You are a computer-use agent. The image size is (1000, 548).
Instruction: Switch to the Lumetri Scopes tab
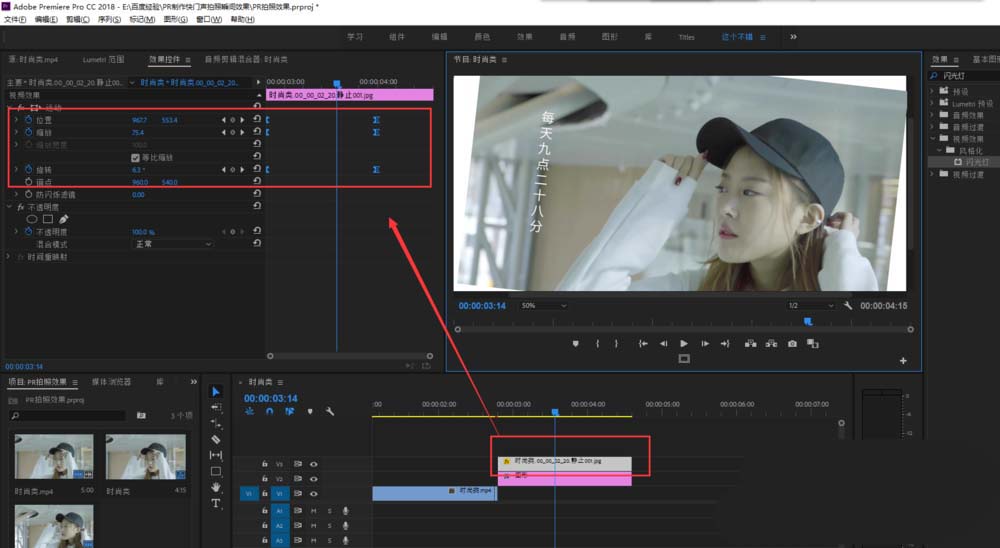(103, 59)
